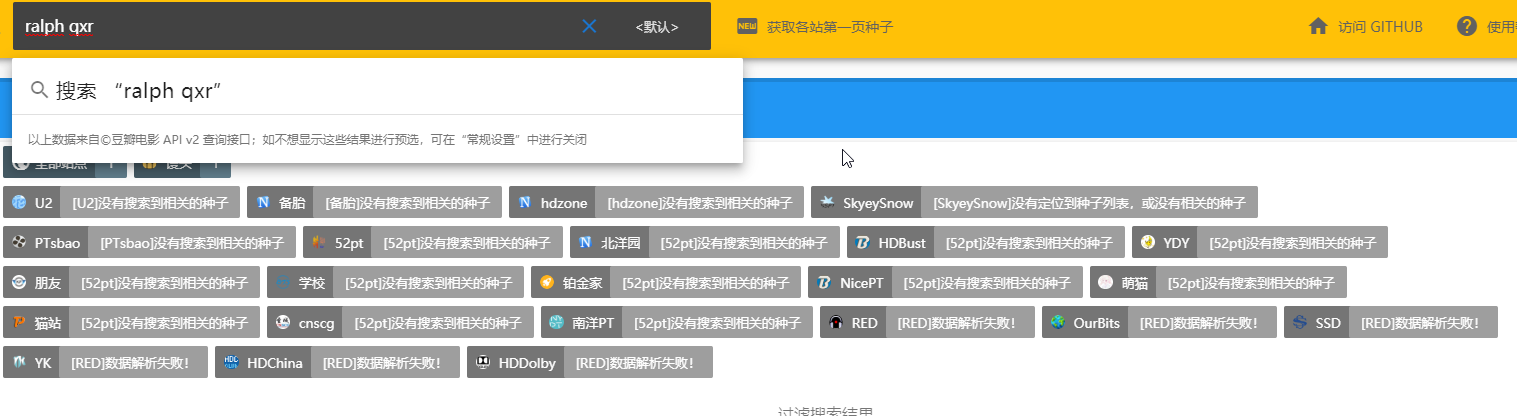Screen dimensions: 1517x416
Task: Click the SkyeySnow site icon
Action: point(827,203)
